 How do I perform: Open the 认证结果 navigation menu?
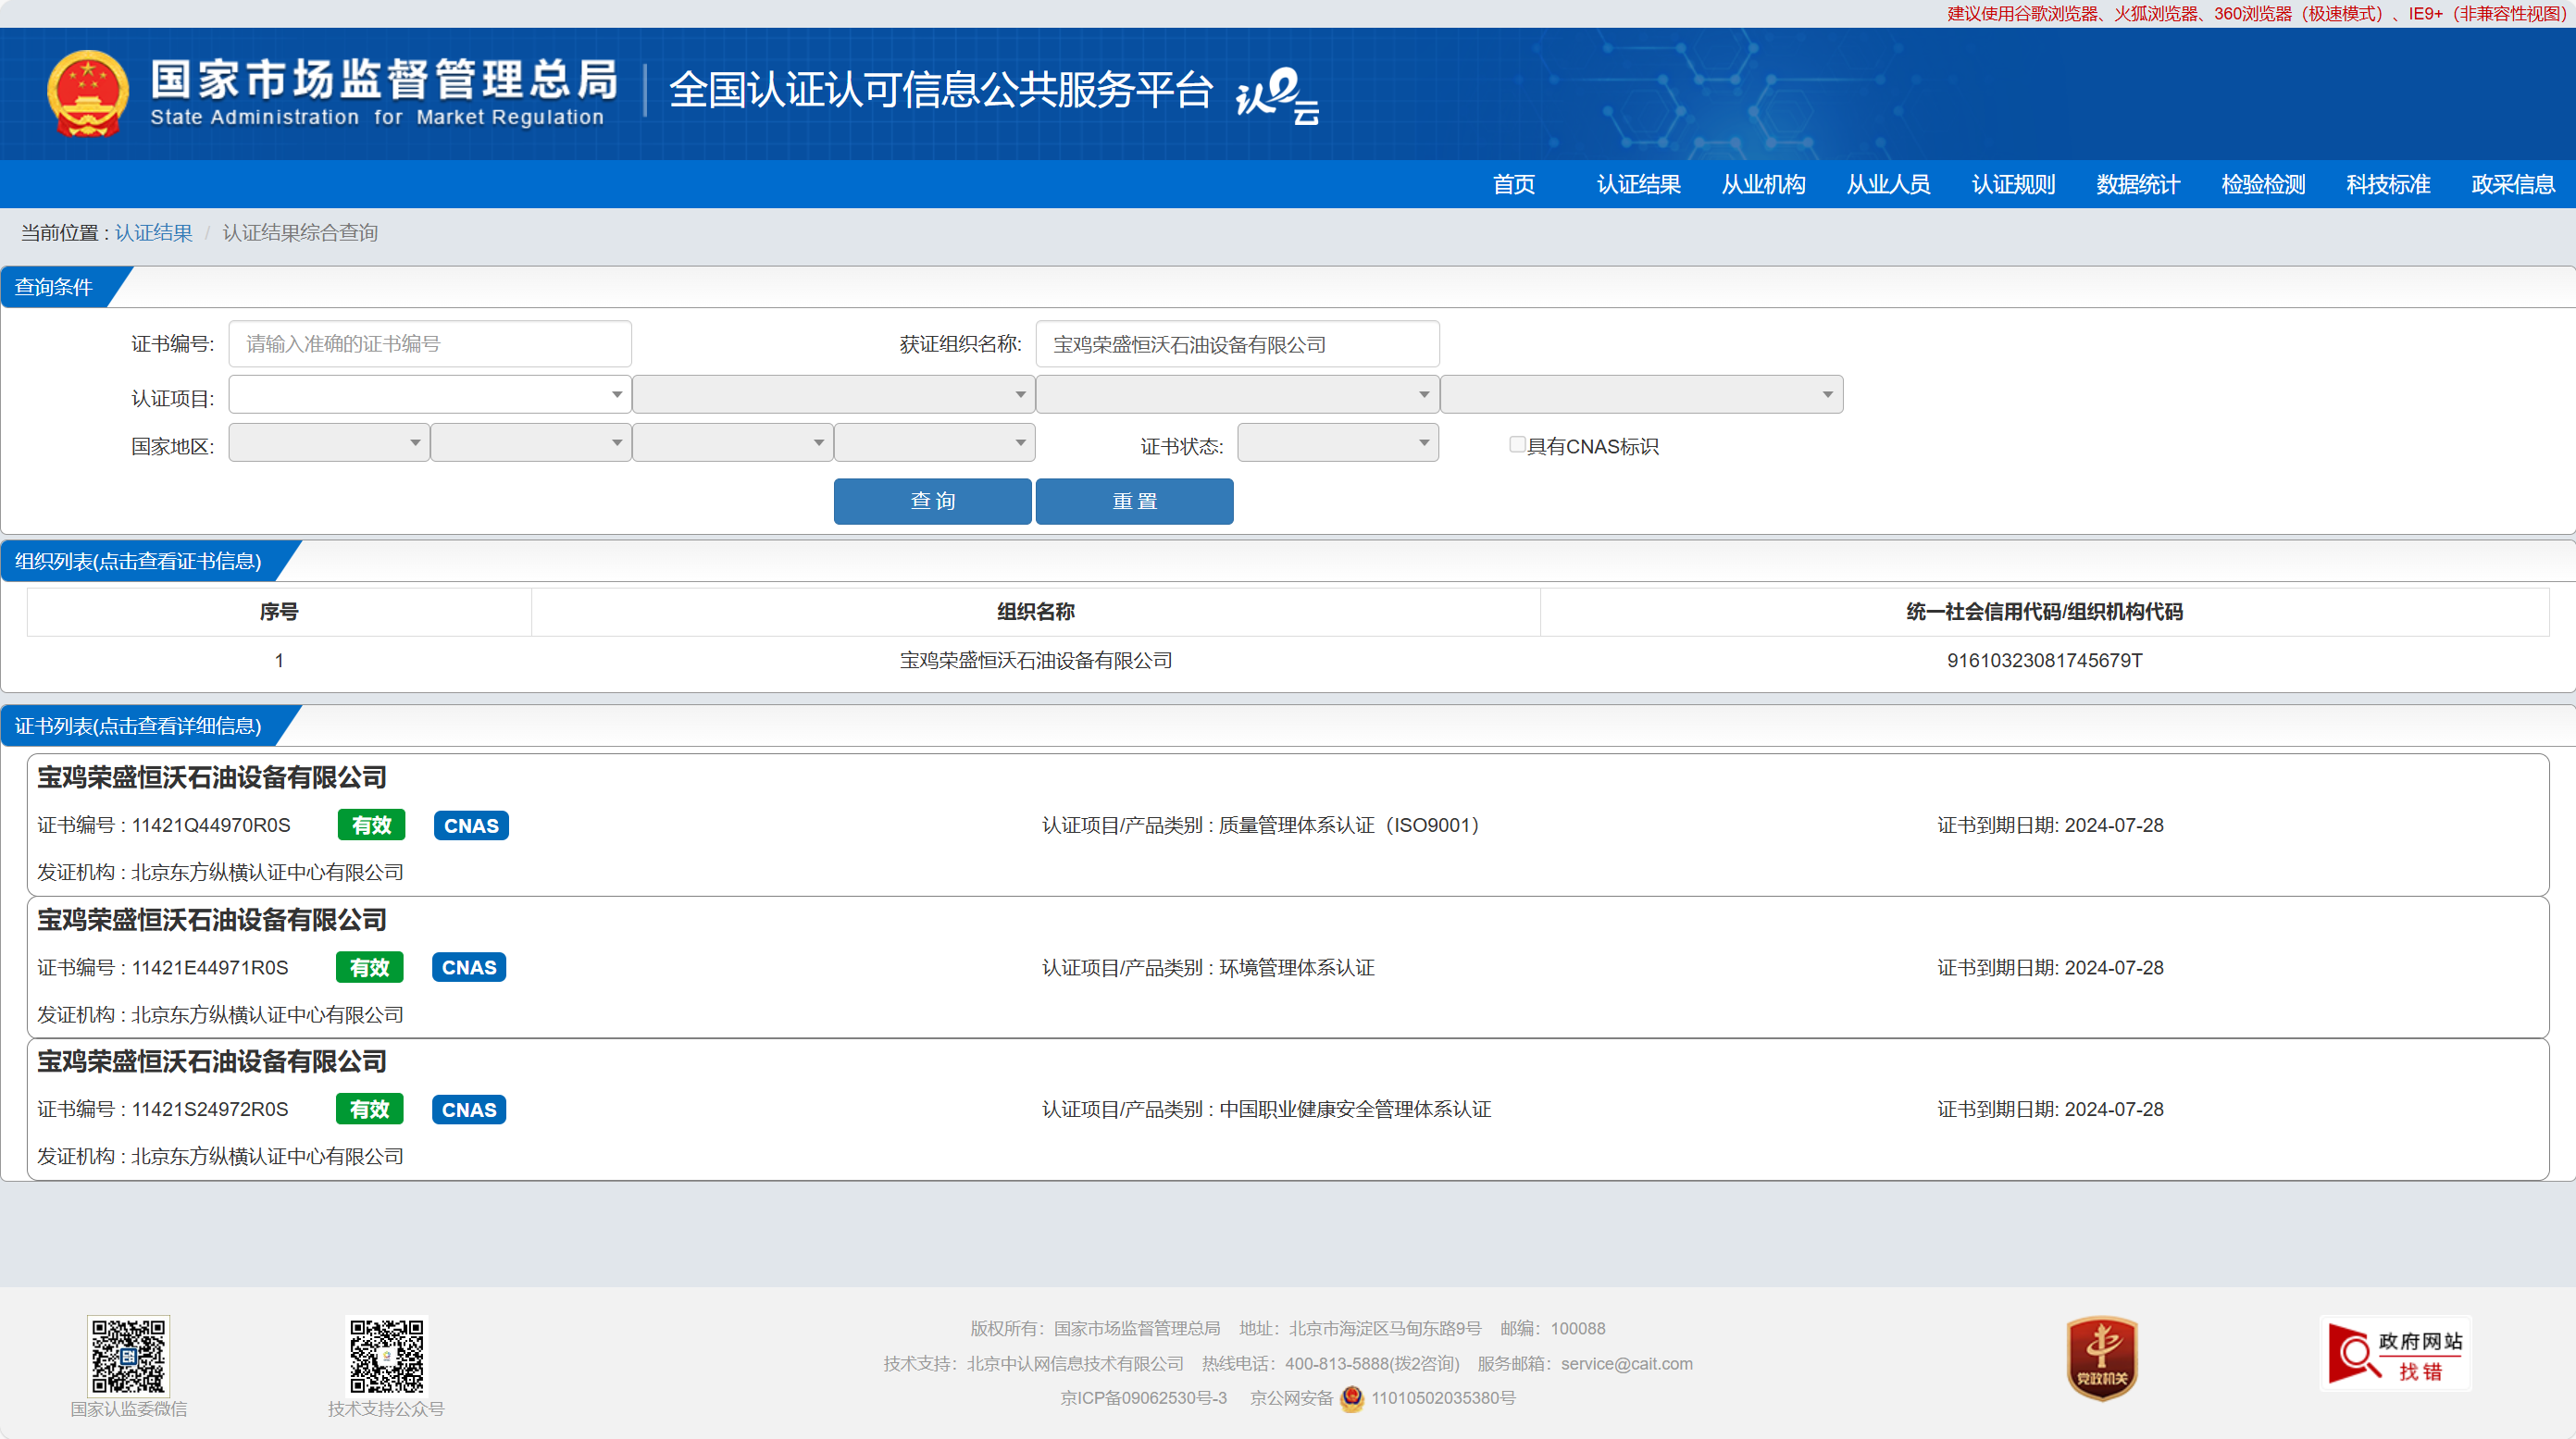[x=1639, y=184]
